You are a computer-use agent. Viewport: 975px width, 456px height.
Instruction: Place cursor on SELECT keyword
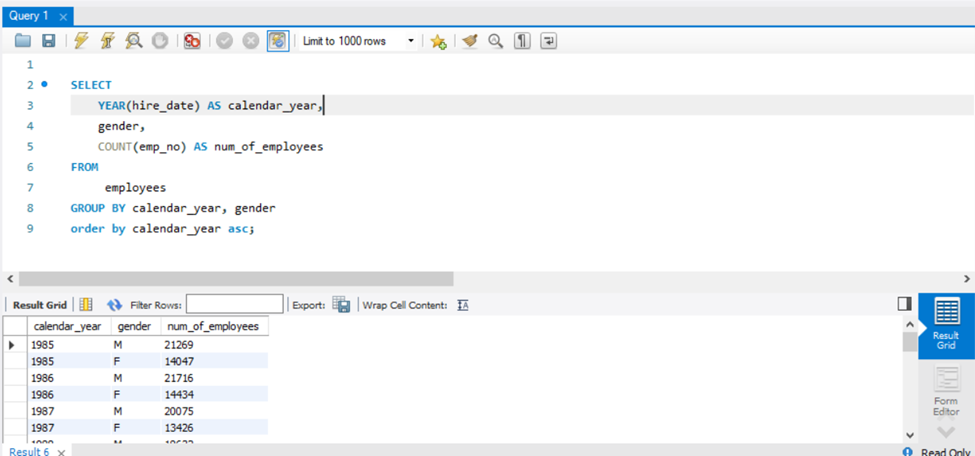pos(91,85)
